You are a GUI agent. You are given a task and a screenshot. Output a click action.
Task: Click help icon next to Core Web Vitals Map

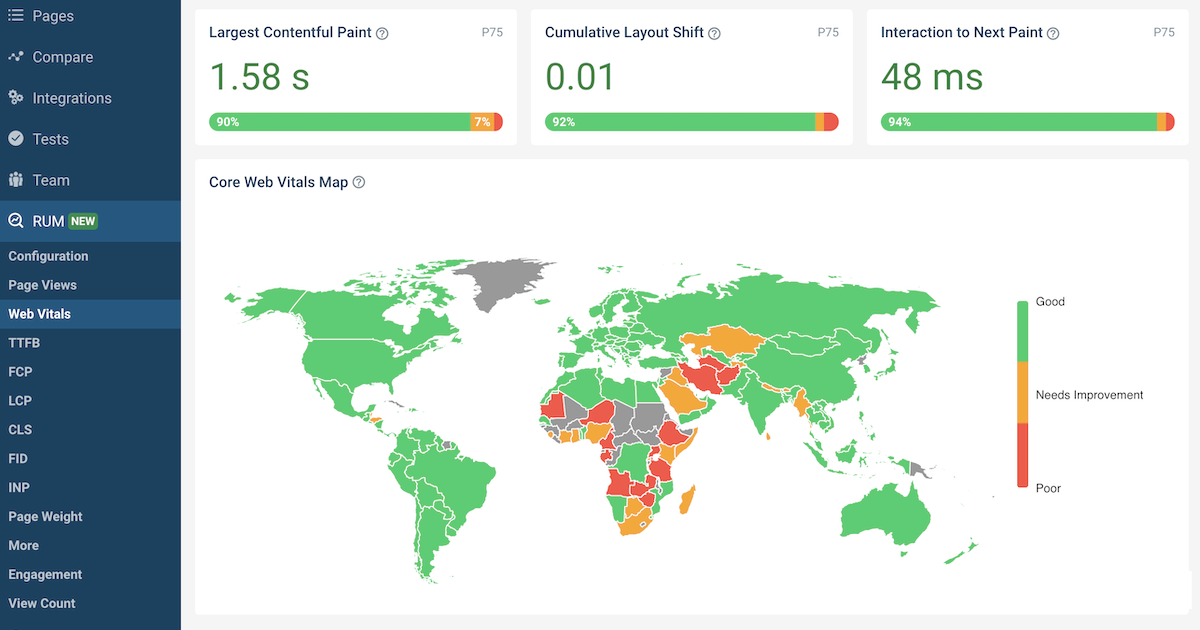(359, 183)
